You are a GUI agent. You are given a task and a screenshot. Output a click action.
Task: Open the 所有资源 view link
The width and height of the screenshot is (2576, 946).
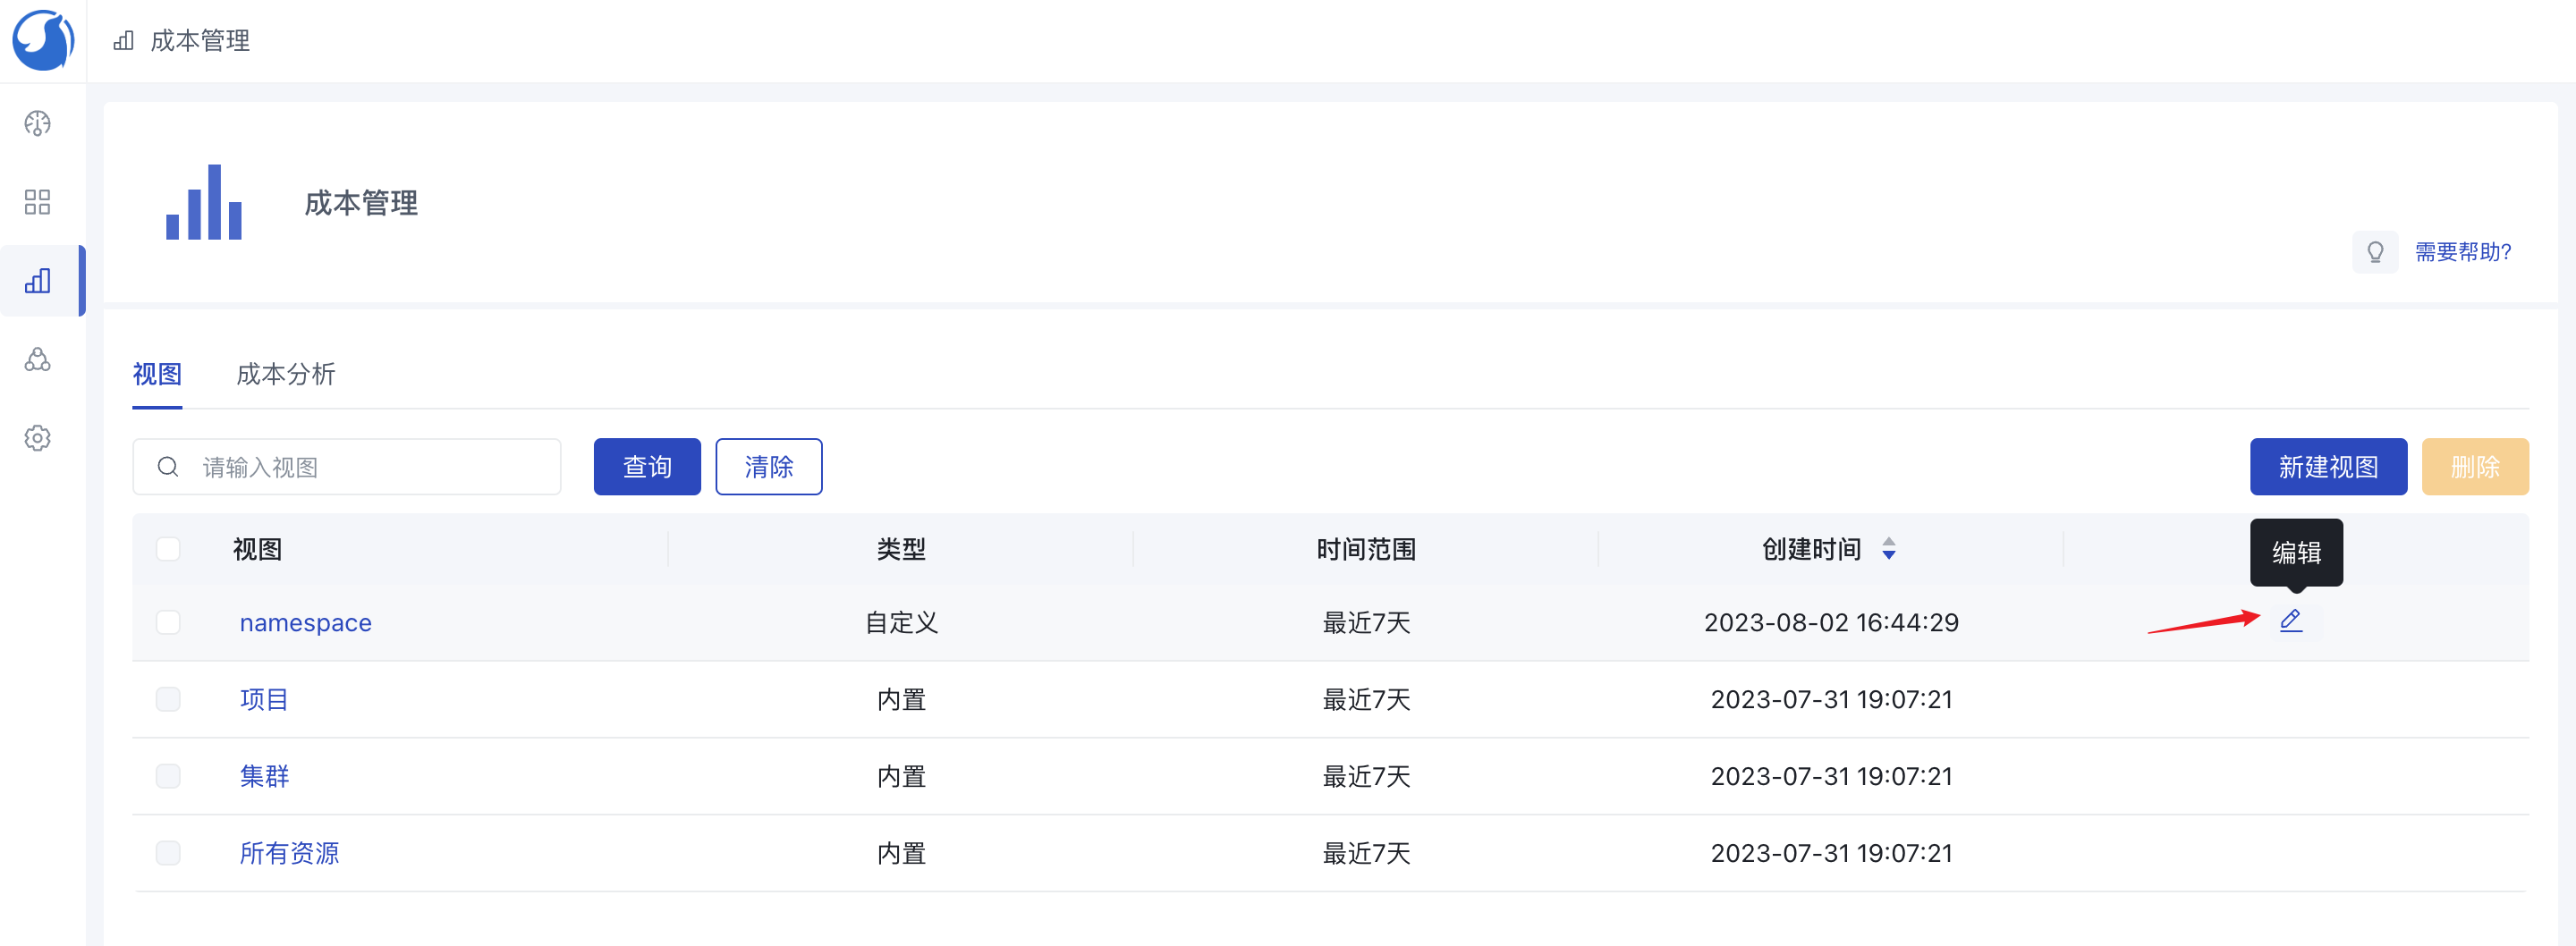tap(289, 853)
